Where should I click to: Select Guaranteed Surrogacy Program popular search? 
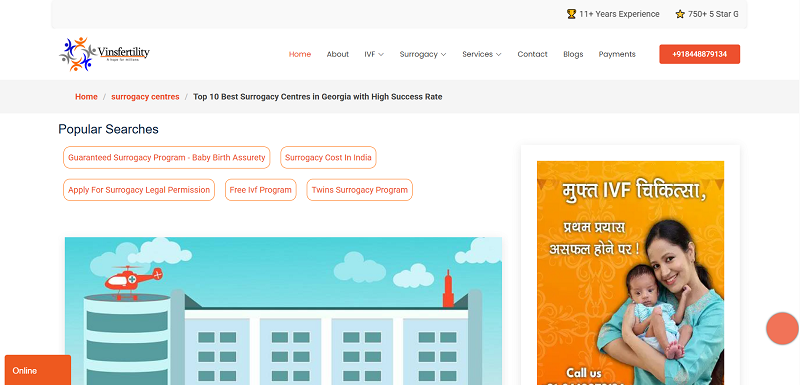(167, 158)
